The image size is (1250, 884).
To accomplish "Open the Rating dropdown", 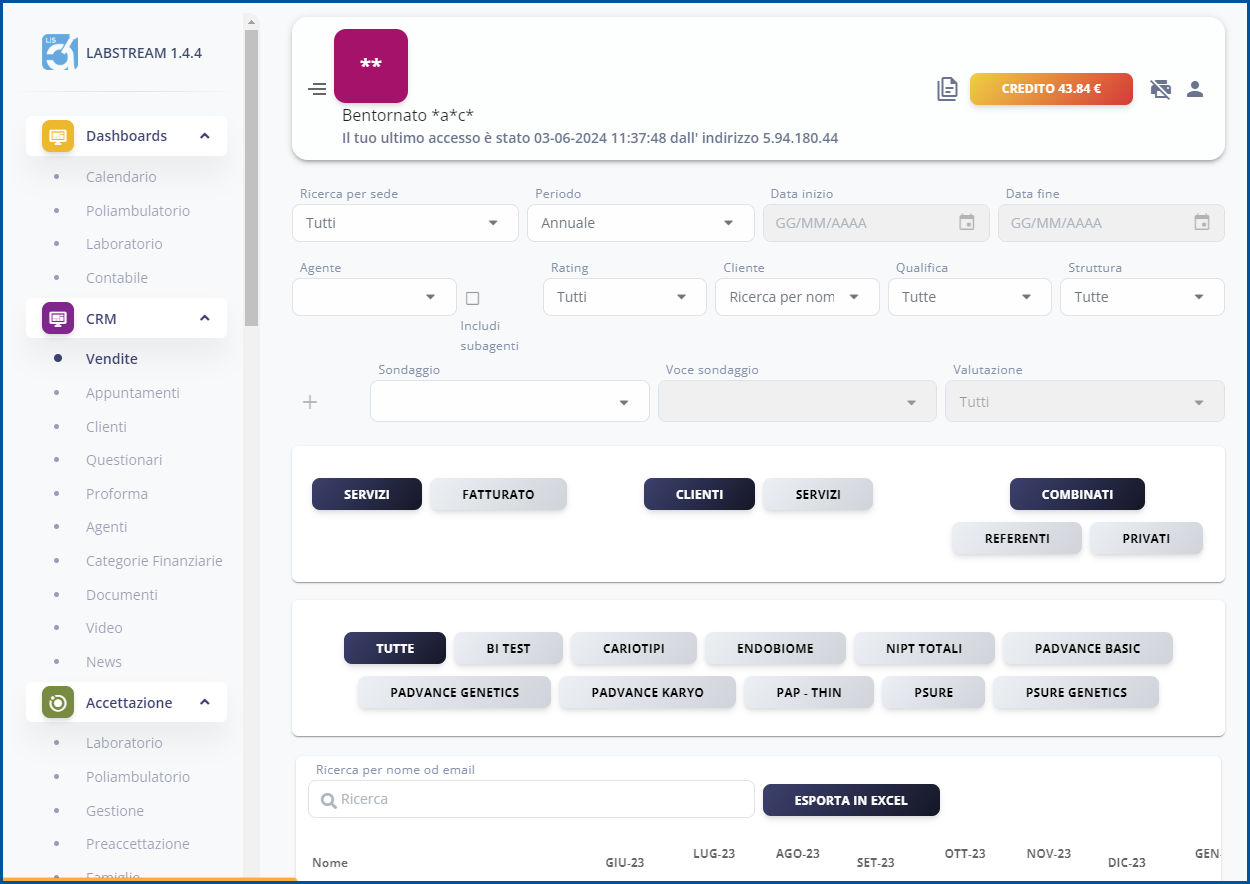I will coord(624,297).
